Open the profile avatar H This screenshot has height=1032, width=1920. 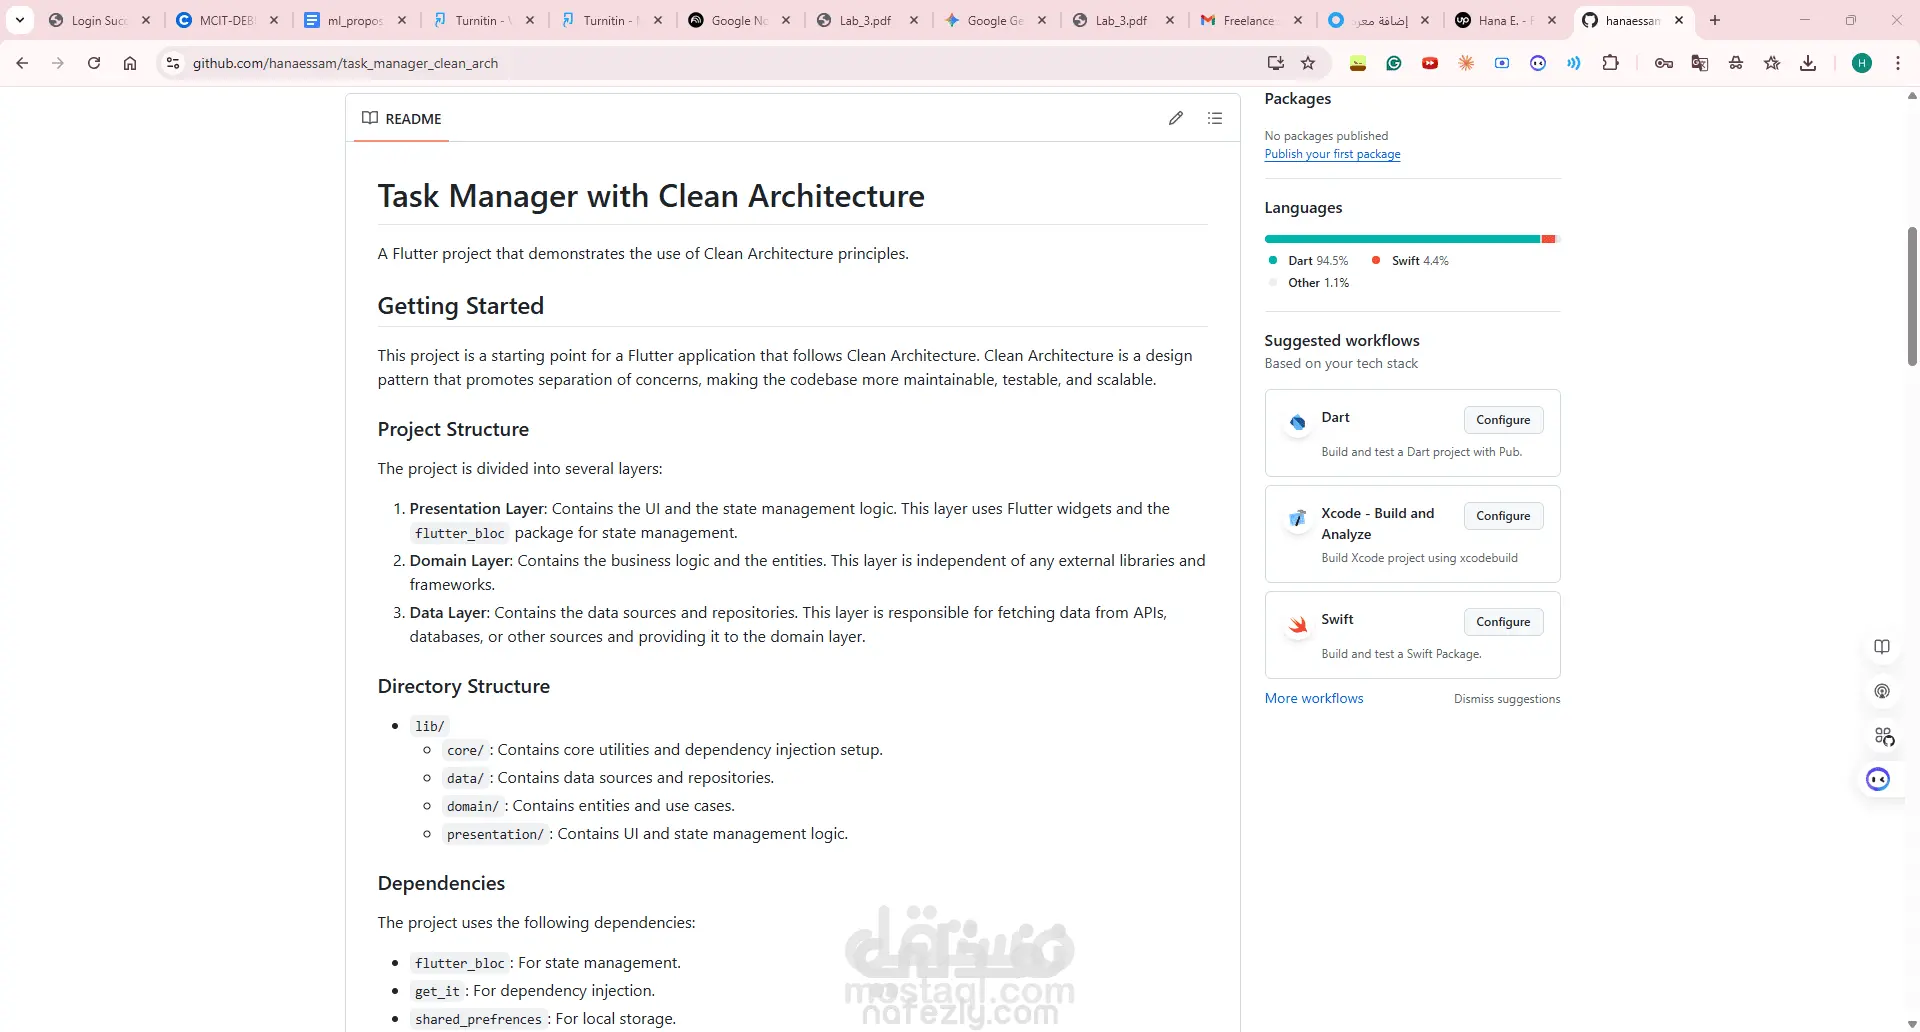(x=1862, y=63)
